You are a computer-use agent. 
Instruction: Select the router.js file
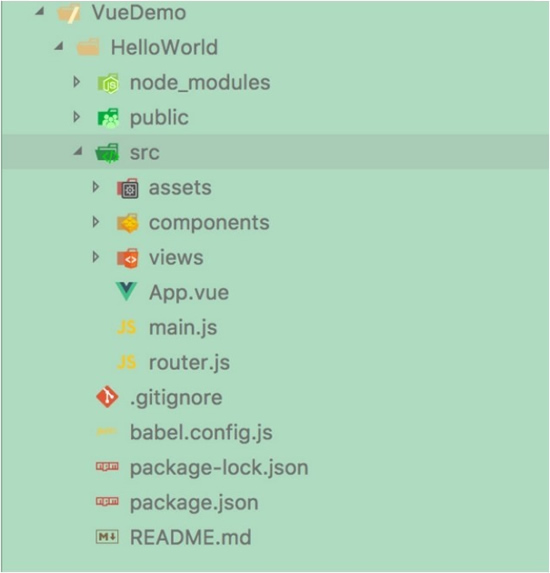click(x=189, y=363)
